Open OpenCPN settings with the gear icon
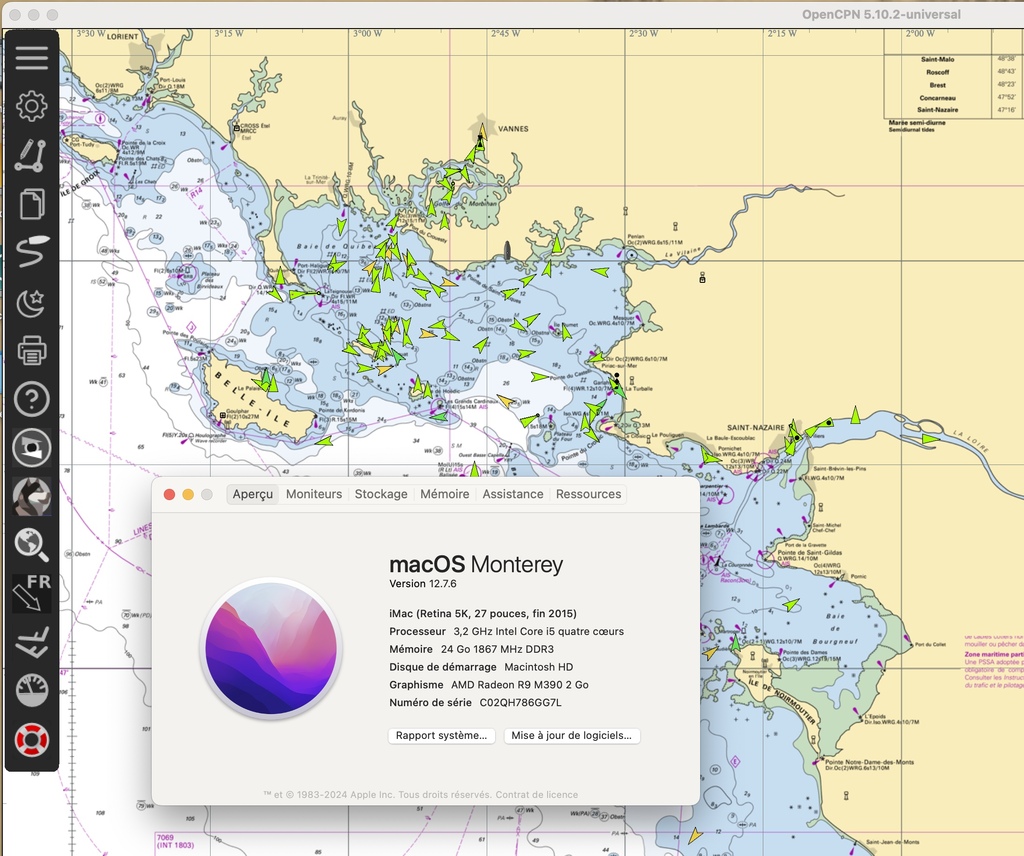Screen dimensions: 1024x856 (x=32, y=106)
